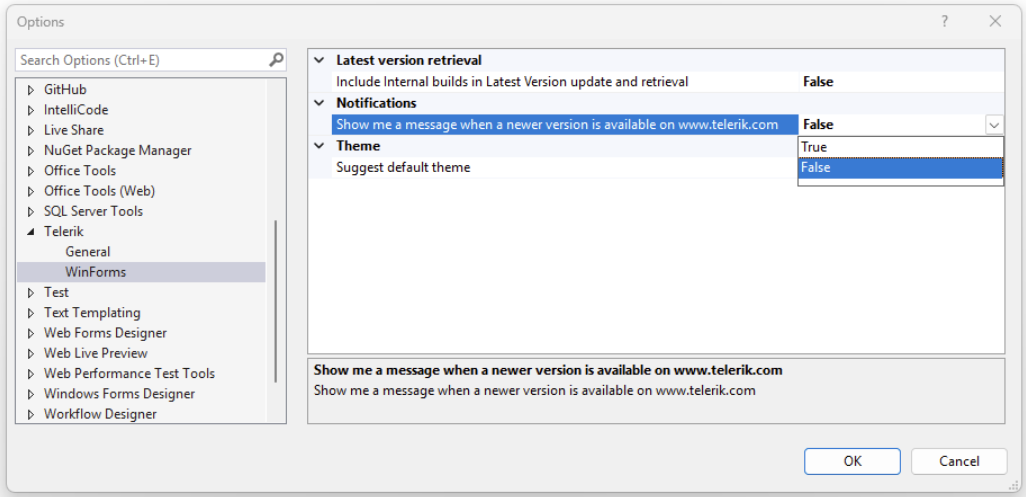Collapse the Notifications section

(x=319, y=103)
